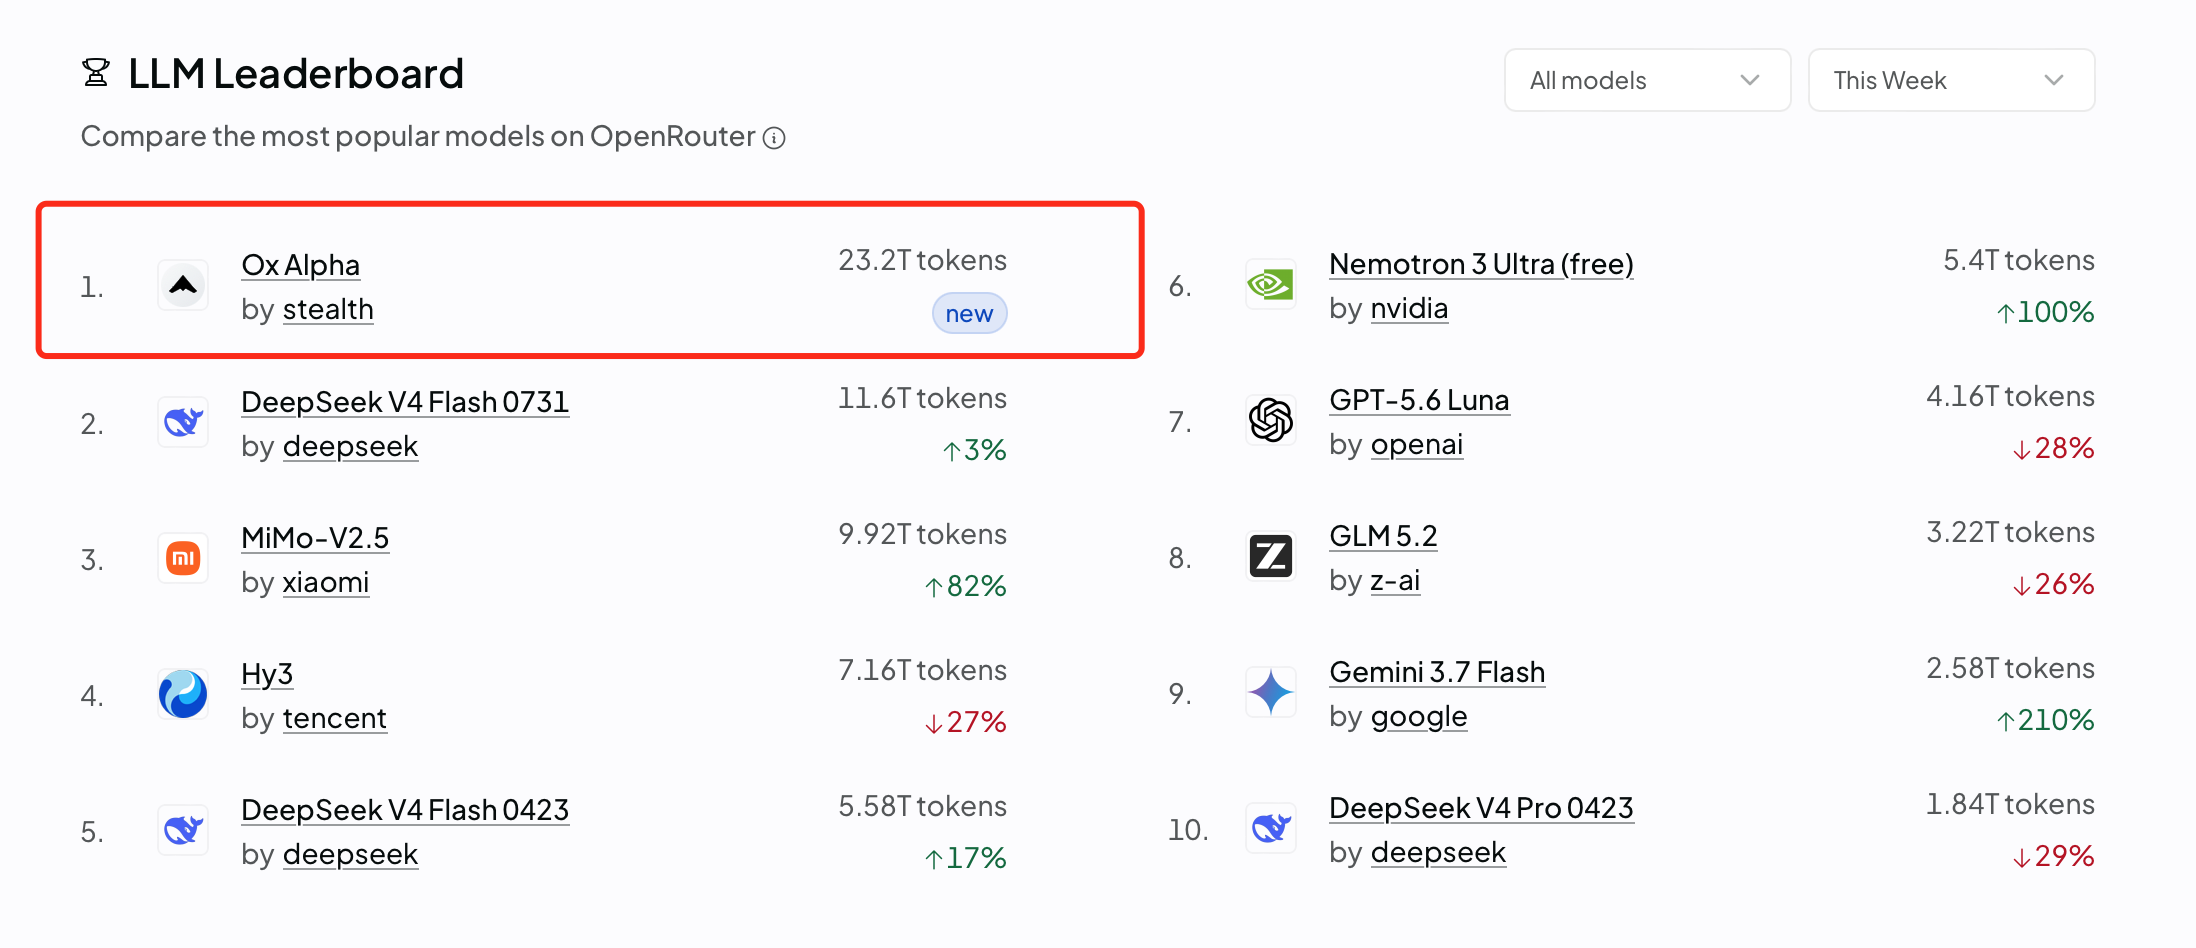Image resolution: width=2196 pixels, height=948 pixels.
Task: Open the tencent author link
Action: 334,718
